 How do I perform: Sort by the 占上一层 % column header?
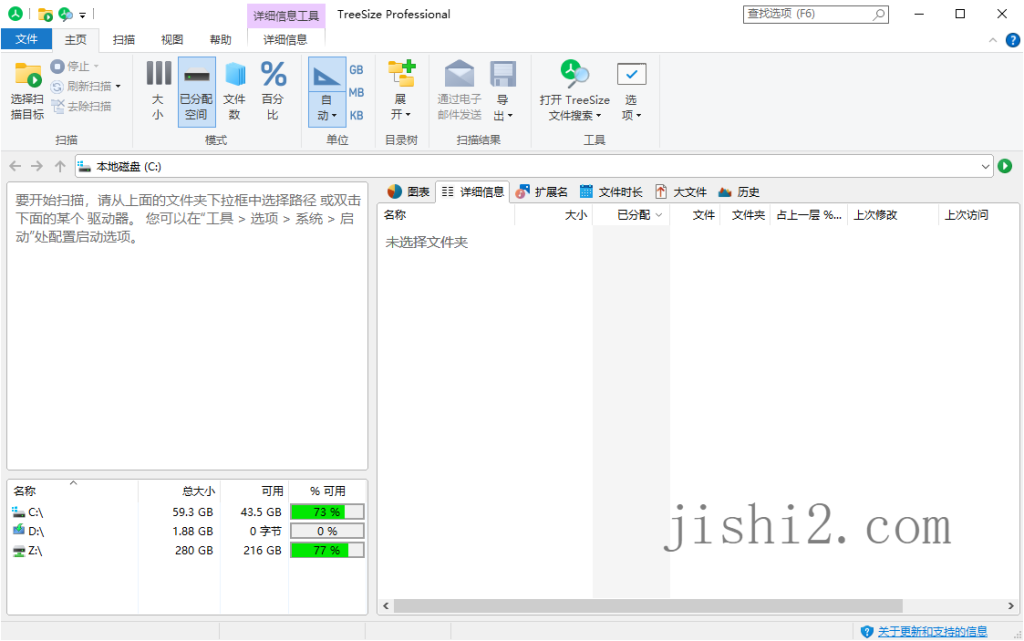pos(808,215)
